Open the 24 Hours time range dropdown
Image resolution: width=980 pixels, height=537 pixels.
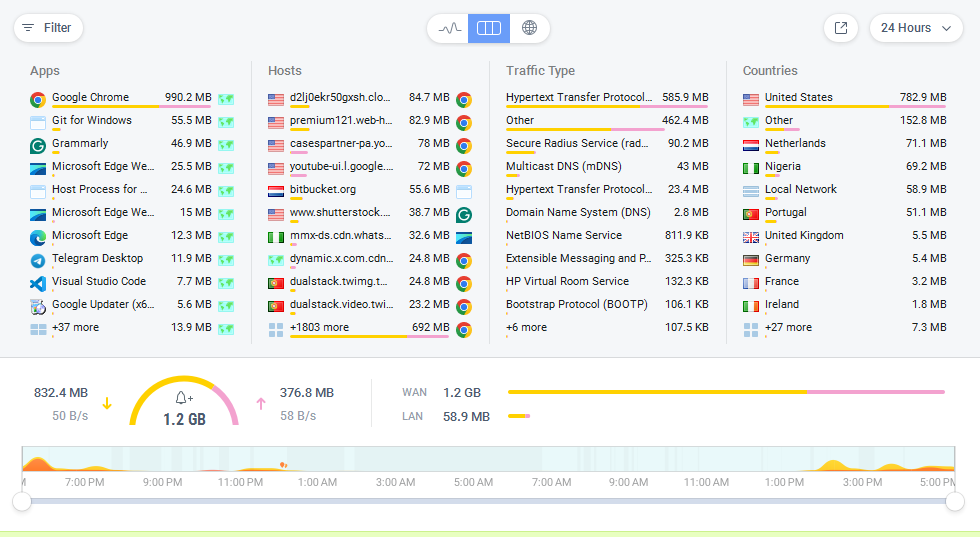pyautogui.click(x=916, y=28)
